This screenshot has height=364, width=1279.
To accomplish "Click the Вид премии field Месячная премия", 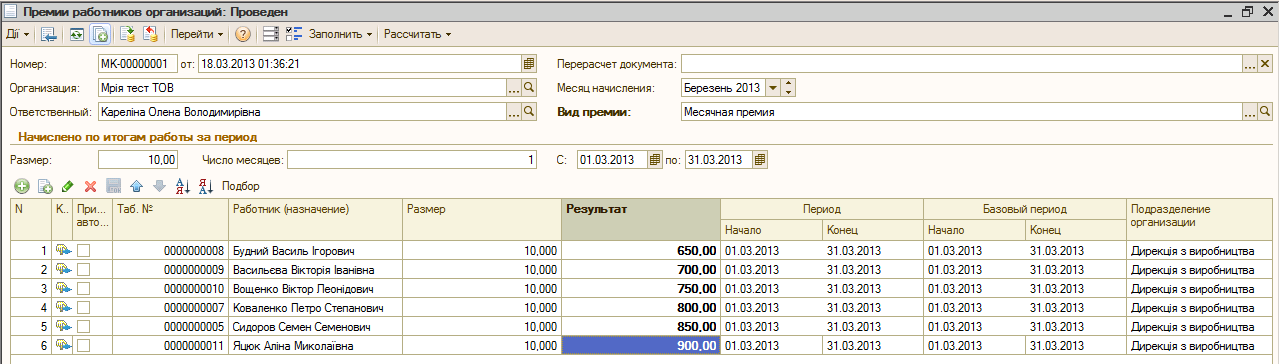I will pos(961,112).
